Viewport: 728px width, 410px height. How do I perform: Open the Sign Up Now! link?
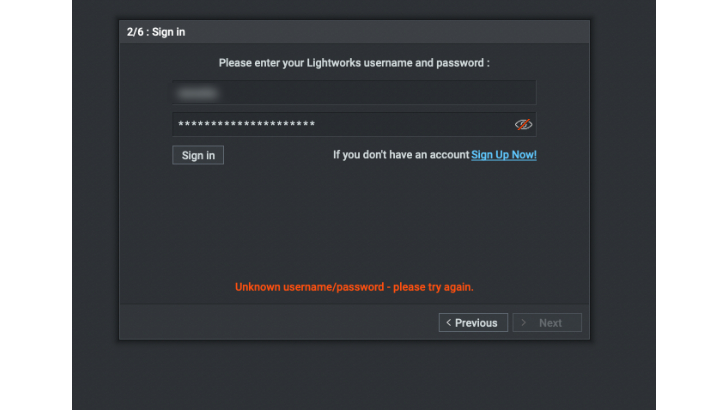click(504, 155)
